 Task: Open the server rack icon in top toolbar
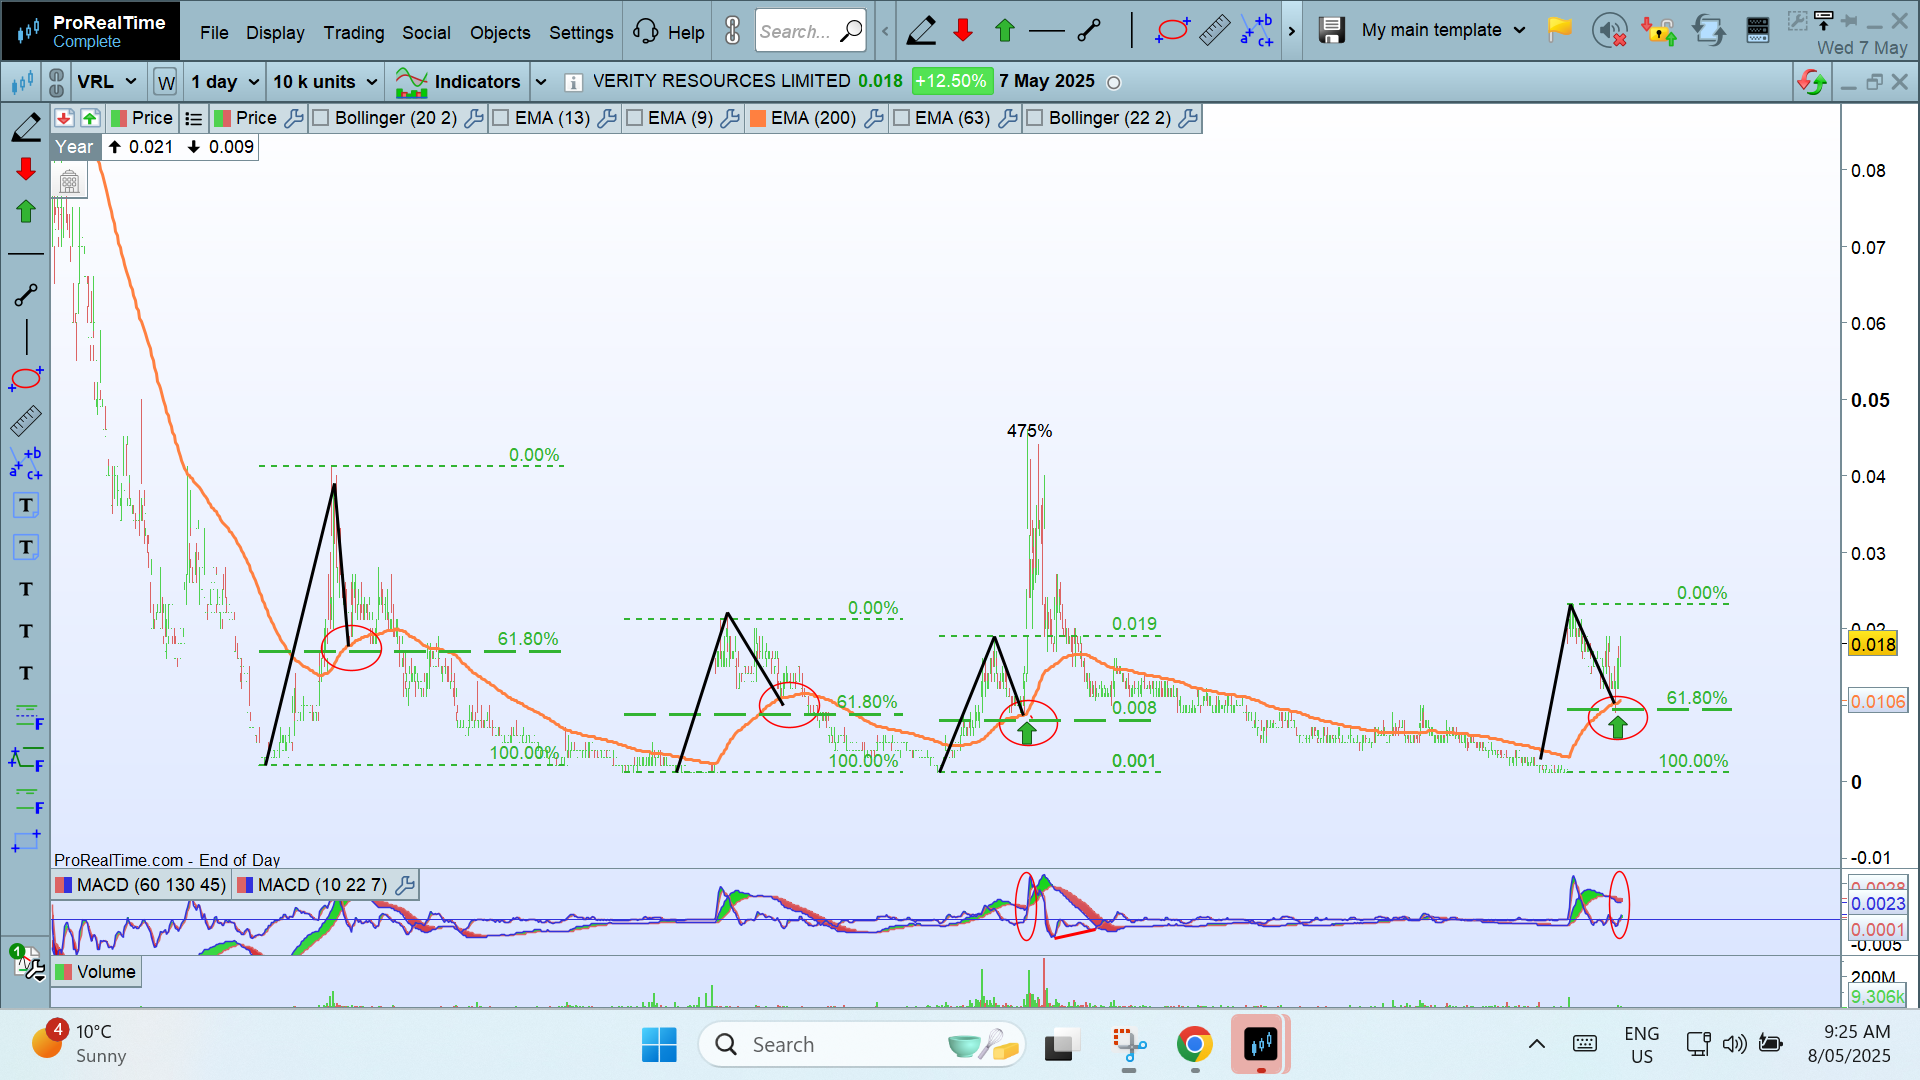(1758, 31)
